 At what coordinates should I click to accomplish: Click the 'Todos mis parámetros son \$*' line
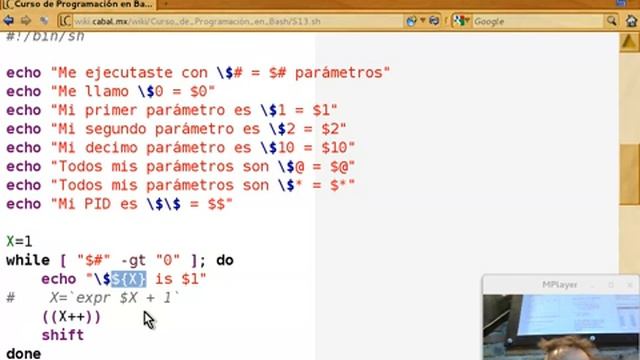click(x=180, y=185)
